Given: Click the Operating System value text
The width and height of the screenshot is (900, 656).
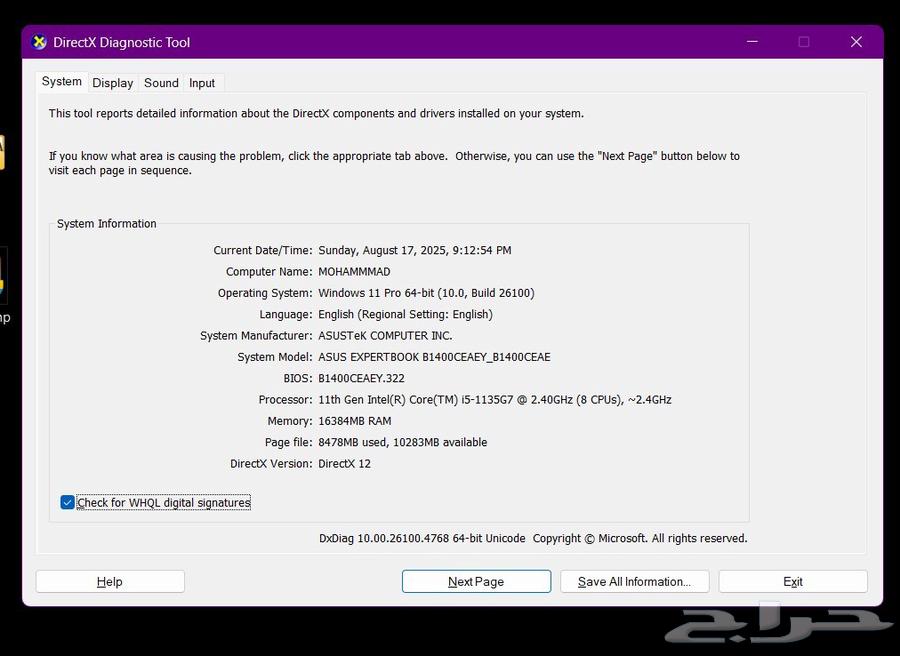Looking at the screenshot, I should (426, 293).
